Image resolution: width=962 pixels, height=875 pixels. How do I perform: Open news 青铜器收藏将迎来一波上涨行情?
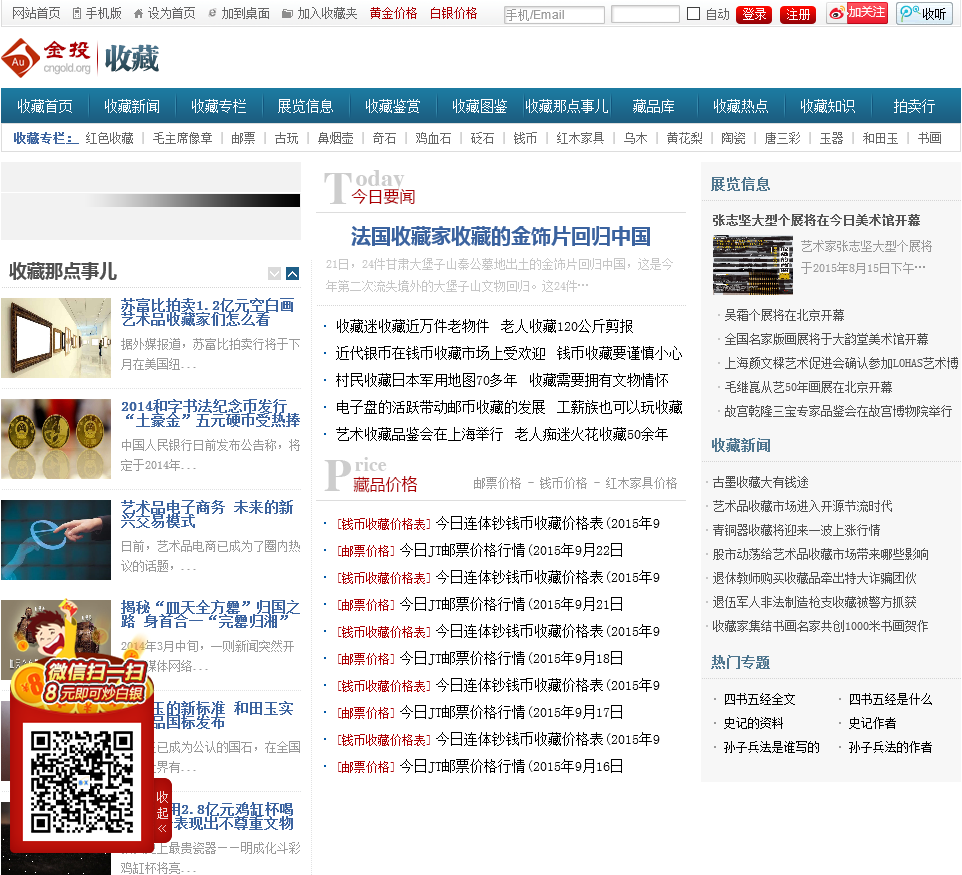(x=796, y=530)
